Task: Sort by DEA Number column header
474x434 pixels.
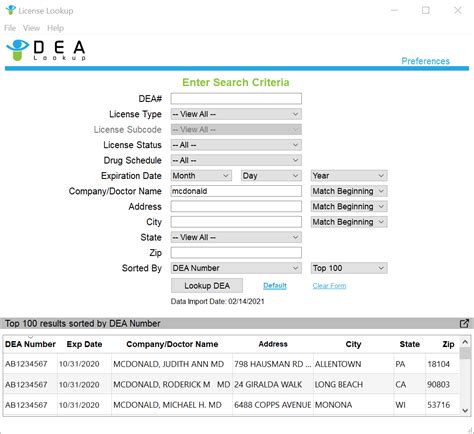Action: click(30, 344)
